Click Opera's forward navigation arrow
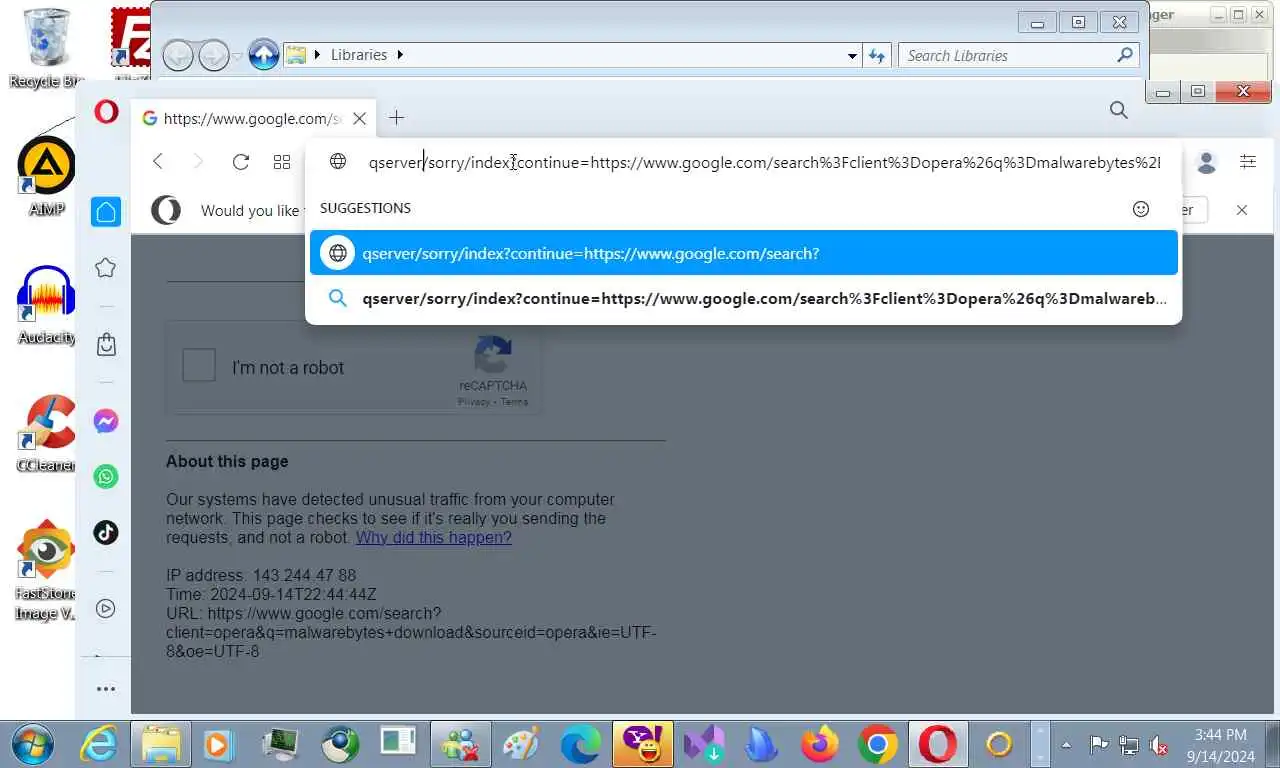Image resolution: width=1280 pixels, height=768 pixels. (198, 162)
